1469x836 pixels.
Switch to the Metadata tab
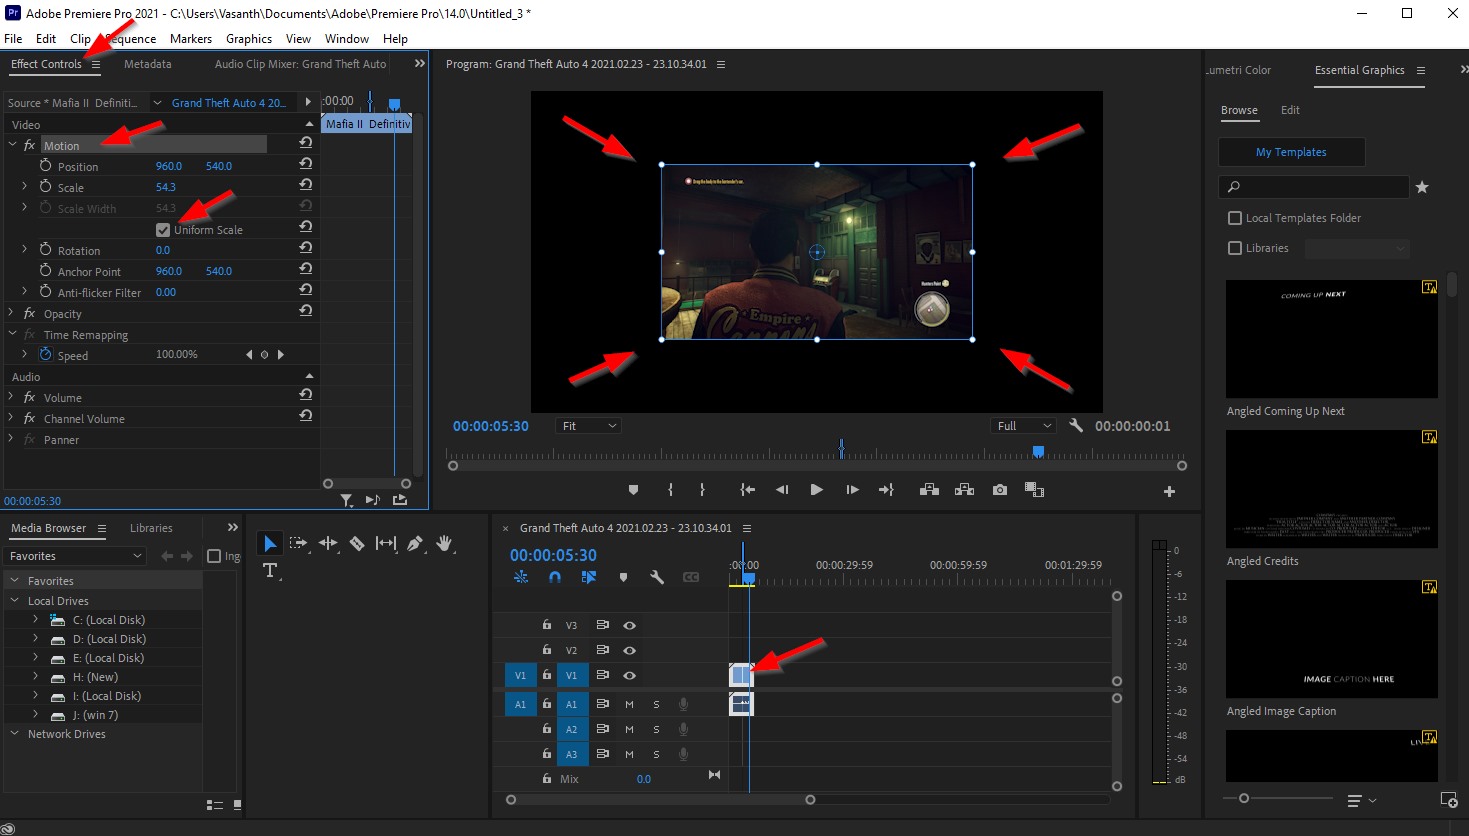148,64
